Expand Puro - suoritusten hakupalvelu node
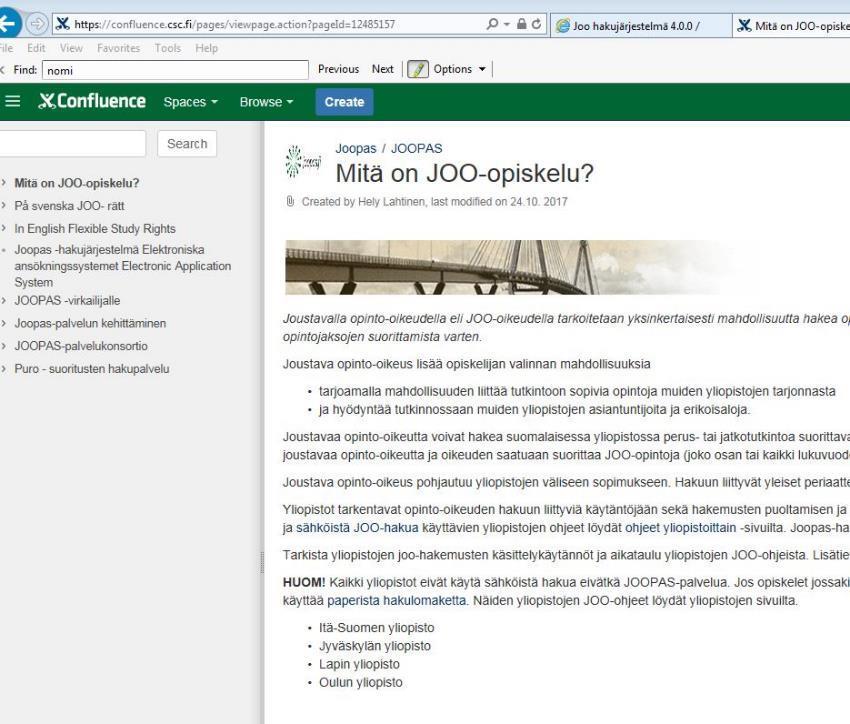This screenshot has width=850, height=724. pos(4,369)
